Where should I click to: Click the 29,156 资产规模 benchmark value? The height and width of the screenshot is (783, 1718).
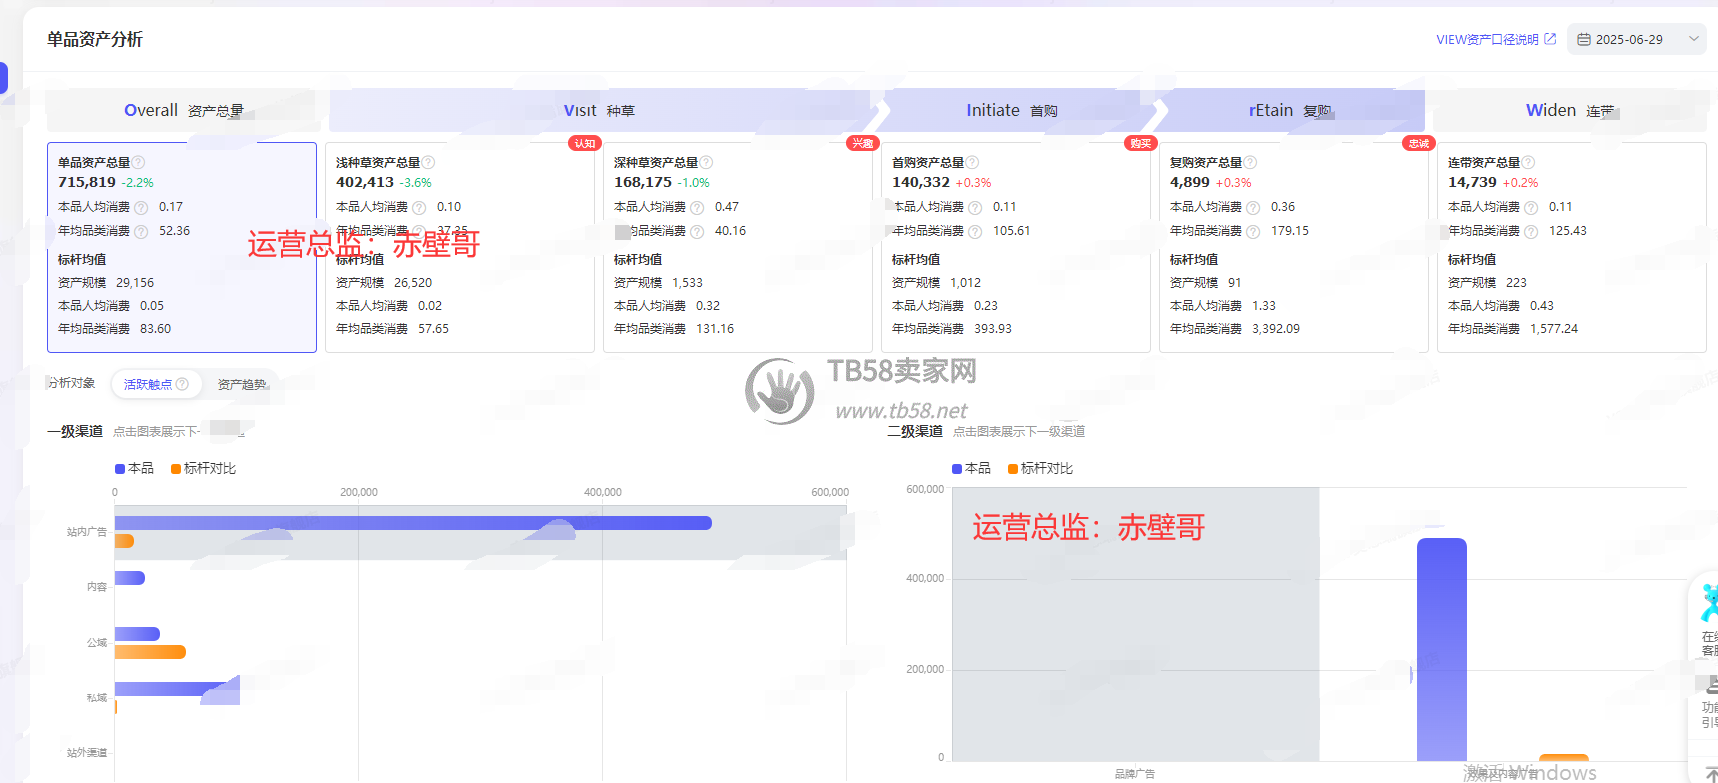point(135,283)
